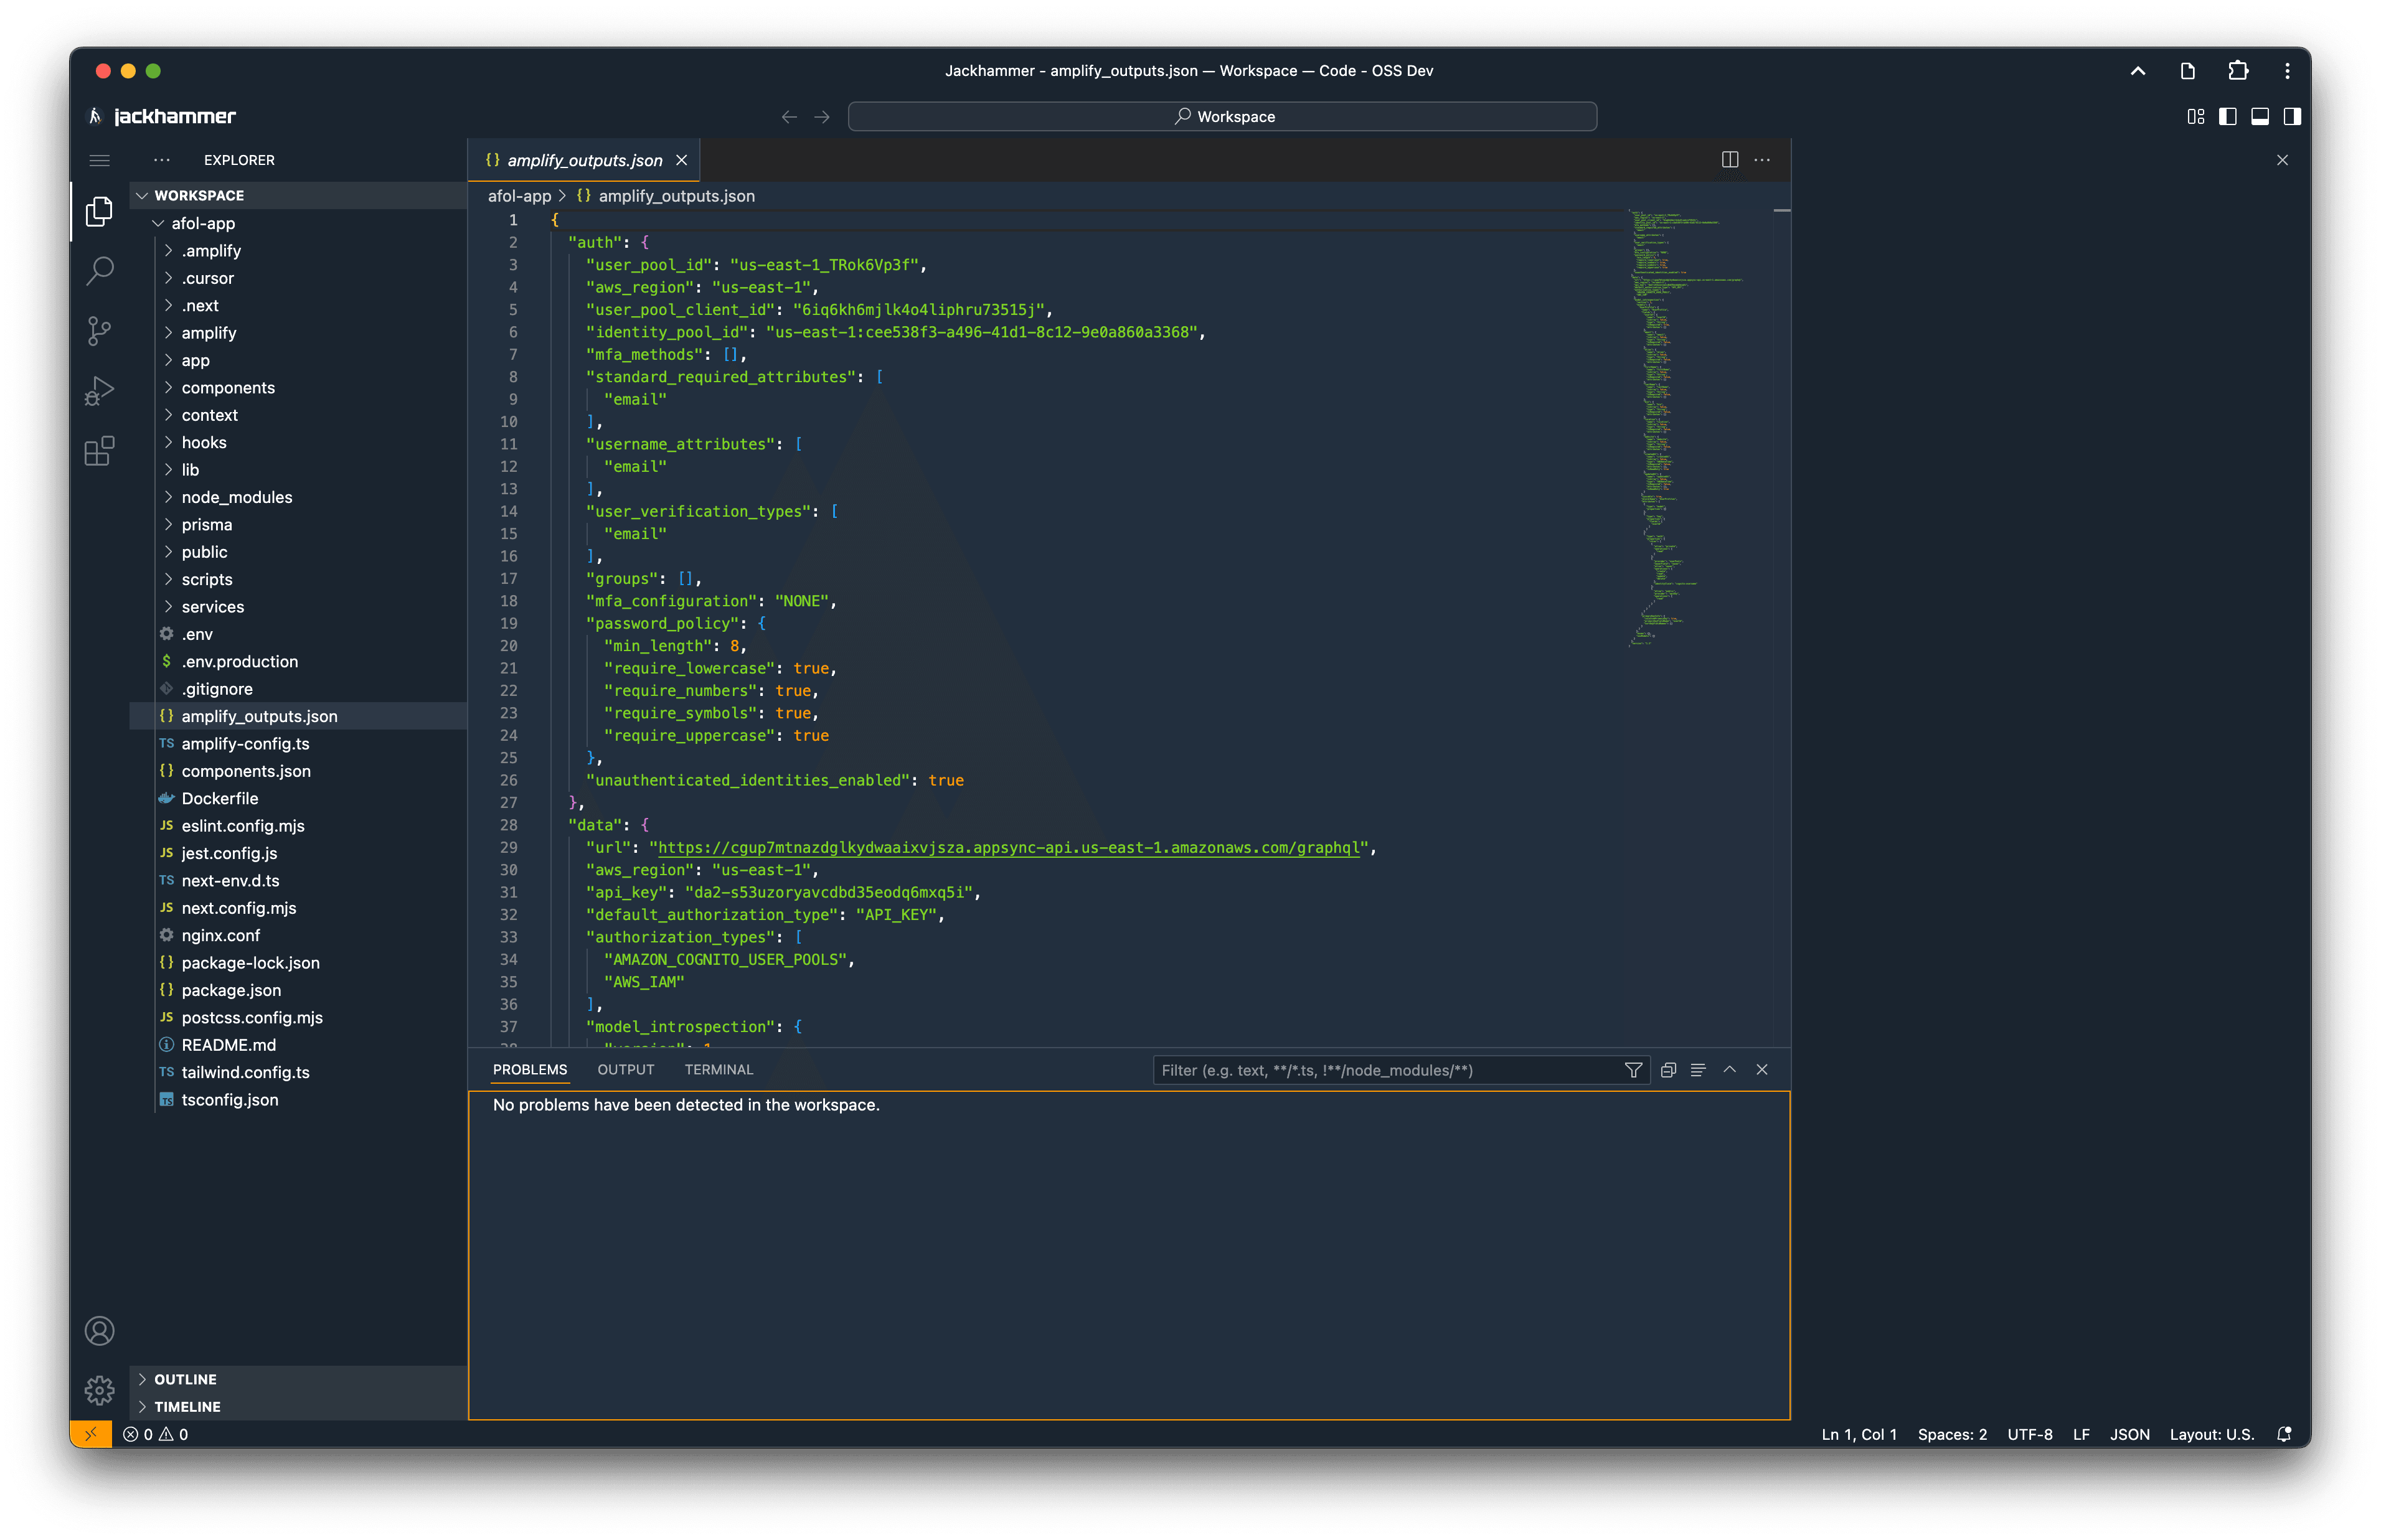
Task: Toggle primary side bar visibility
Action: (2227, 117)
